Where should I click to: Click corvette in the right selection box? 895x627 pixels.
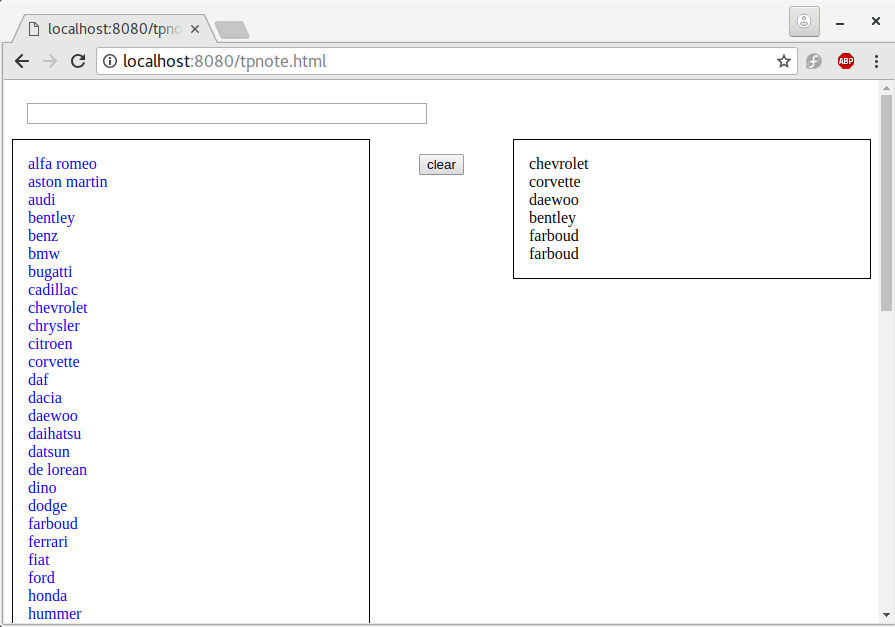point(554,182)
